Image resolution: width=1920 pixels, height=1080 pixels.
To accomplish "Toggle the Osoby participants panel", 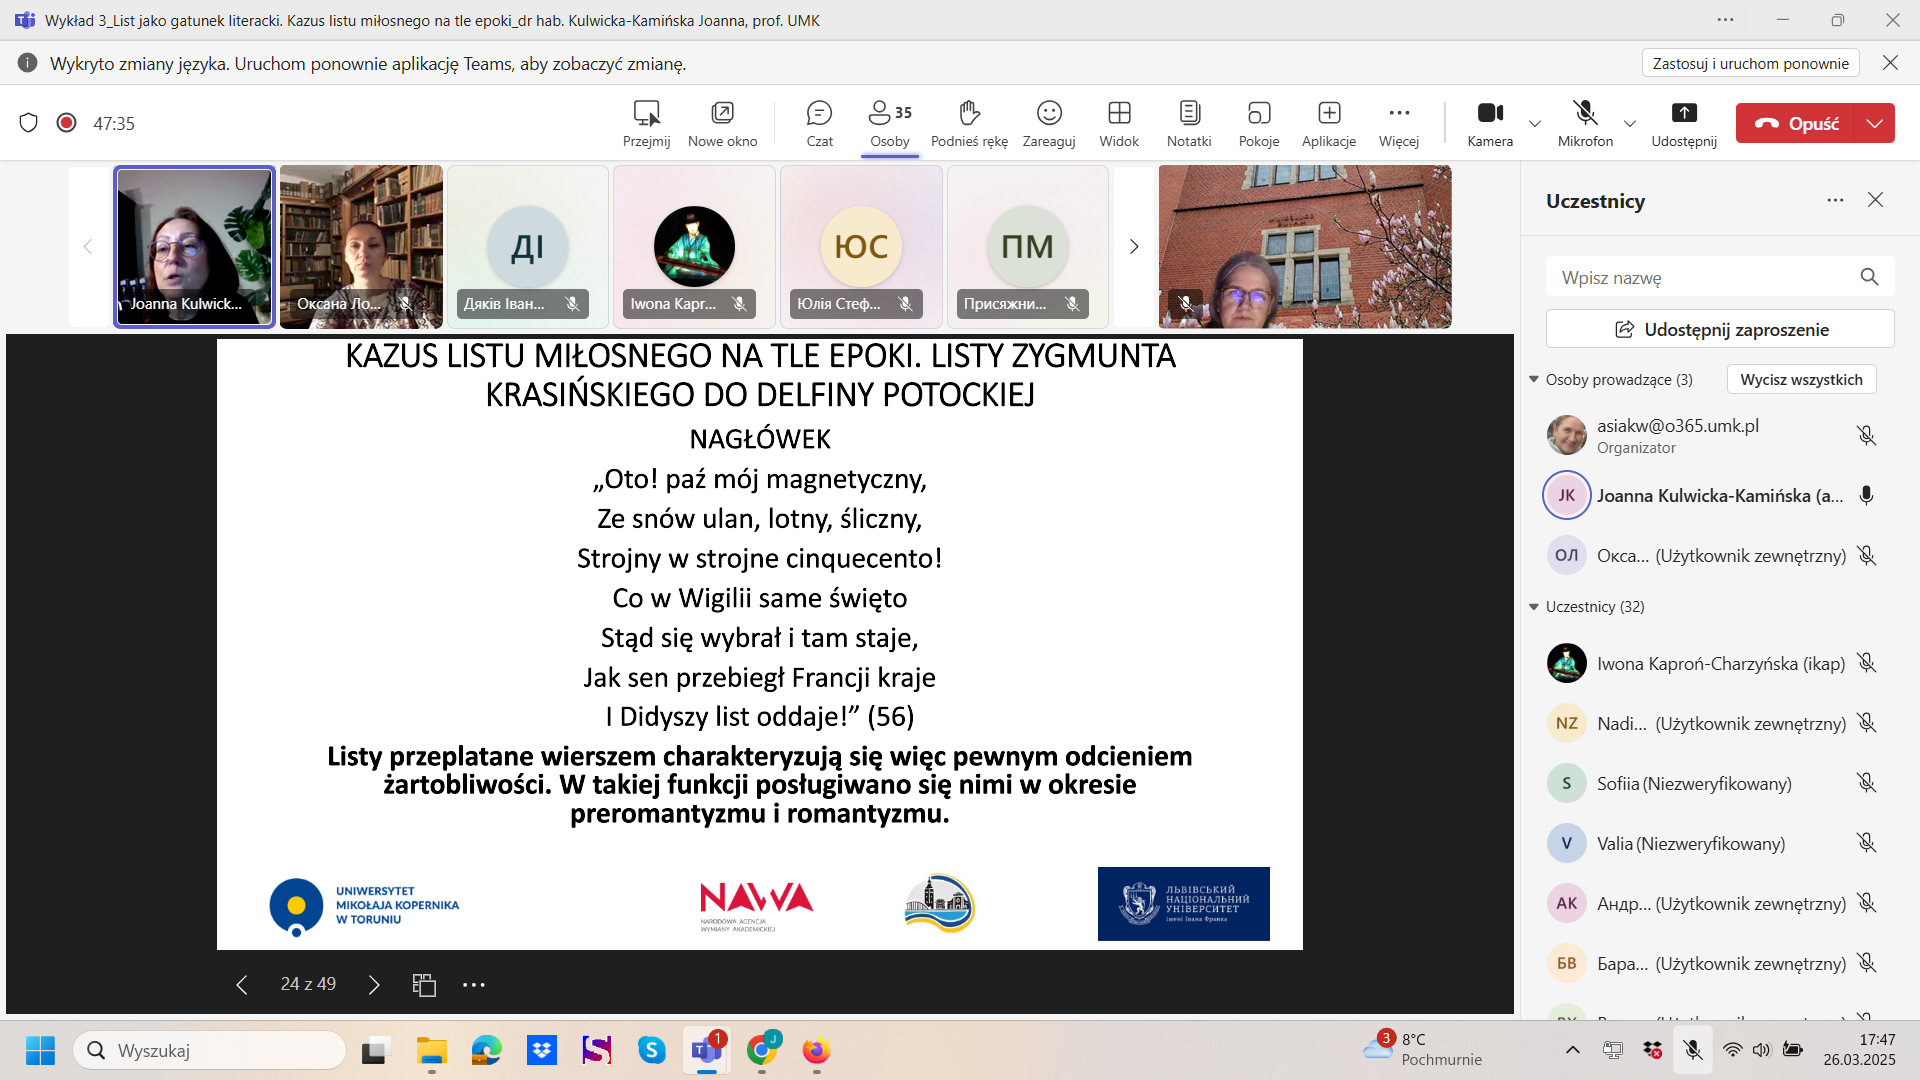I will point(889,123).
